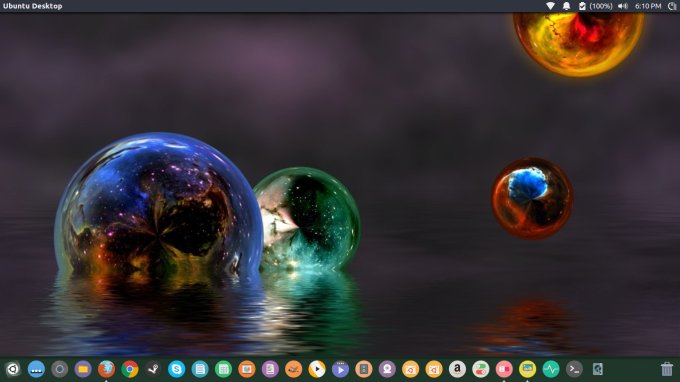The height and width of the screenshot is (382, 680).
Task: Launch the purple play button video app
Action: [x=340, y=369]
